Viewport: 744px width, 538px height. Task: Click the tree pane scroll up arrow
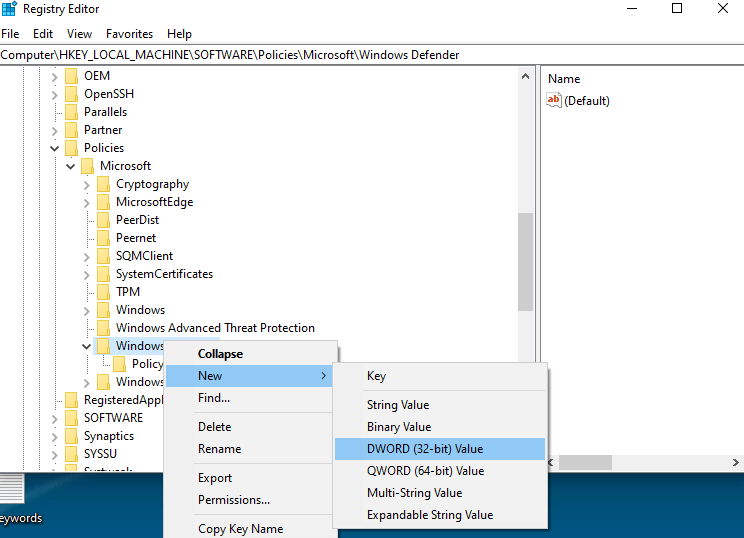[x=525, y=76]
